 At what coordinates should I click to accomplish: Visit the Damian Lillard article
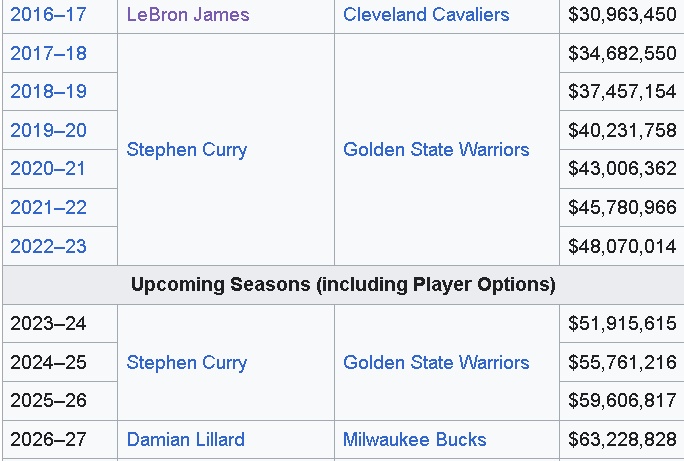tap(186, 440)
